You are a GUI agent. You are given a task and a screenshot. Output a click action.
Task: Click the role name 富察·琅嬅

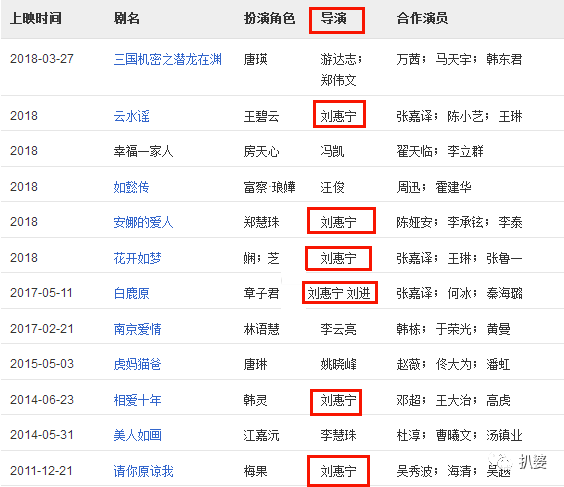tap(269, 187)
